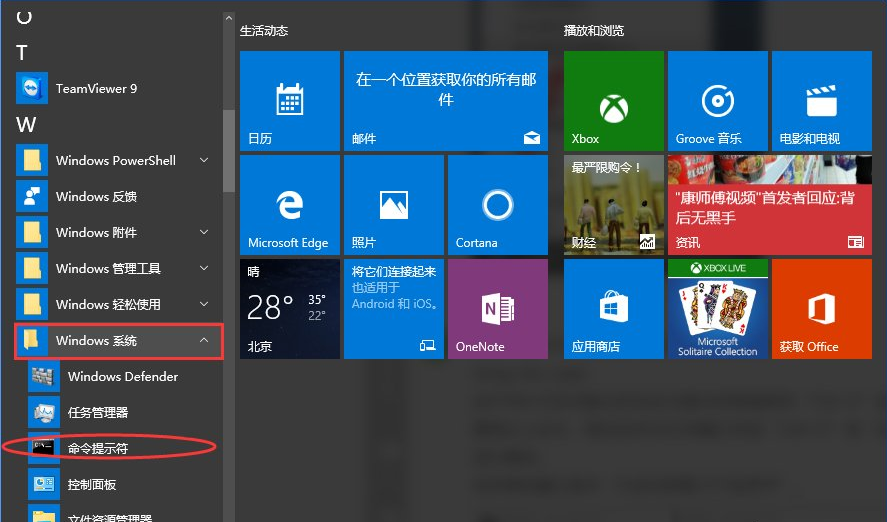Collapse the Windows 系统 folder
Viewport: 887px width, 522px height.
click(x=204, y=341)
